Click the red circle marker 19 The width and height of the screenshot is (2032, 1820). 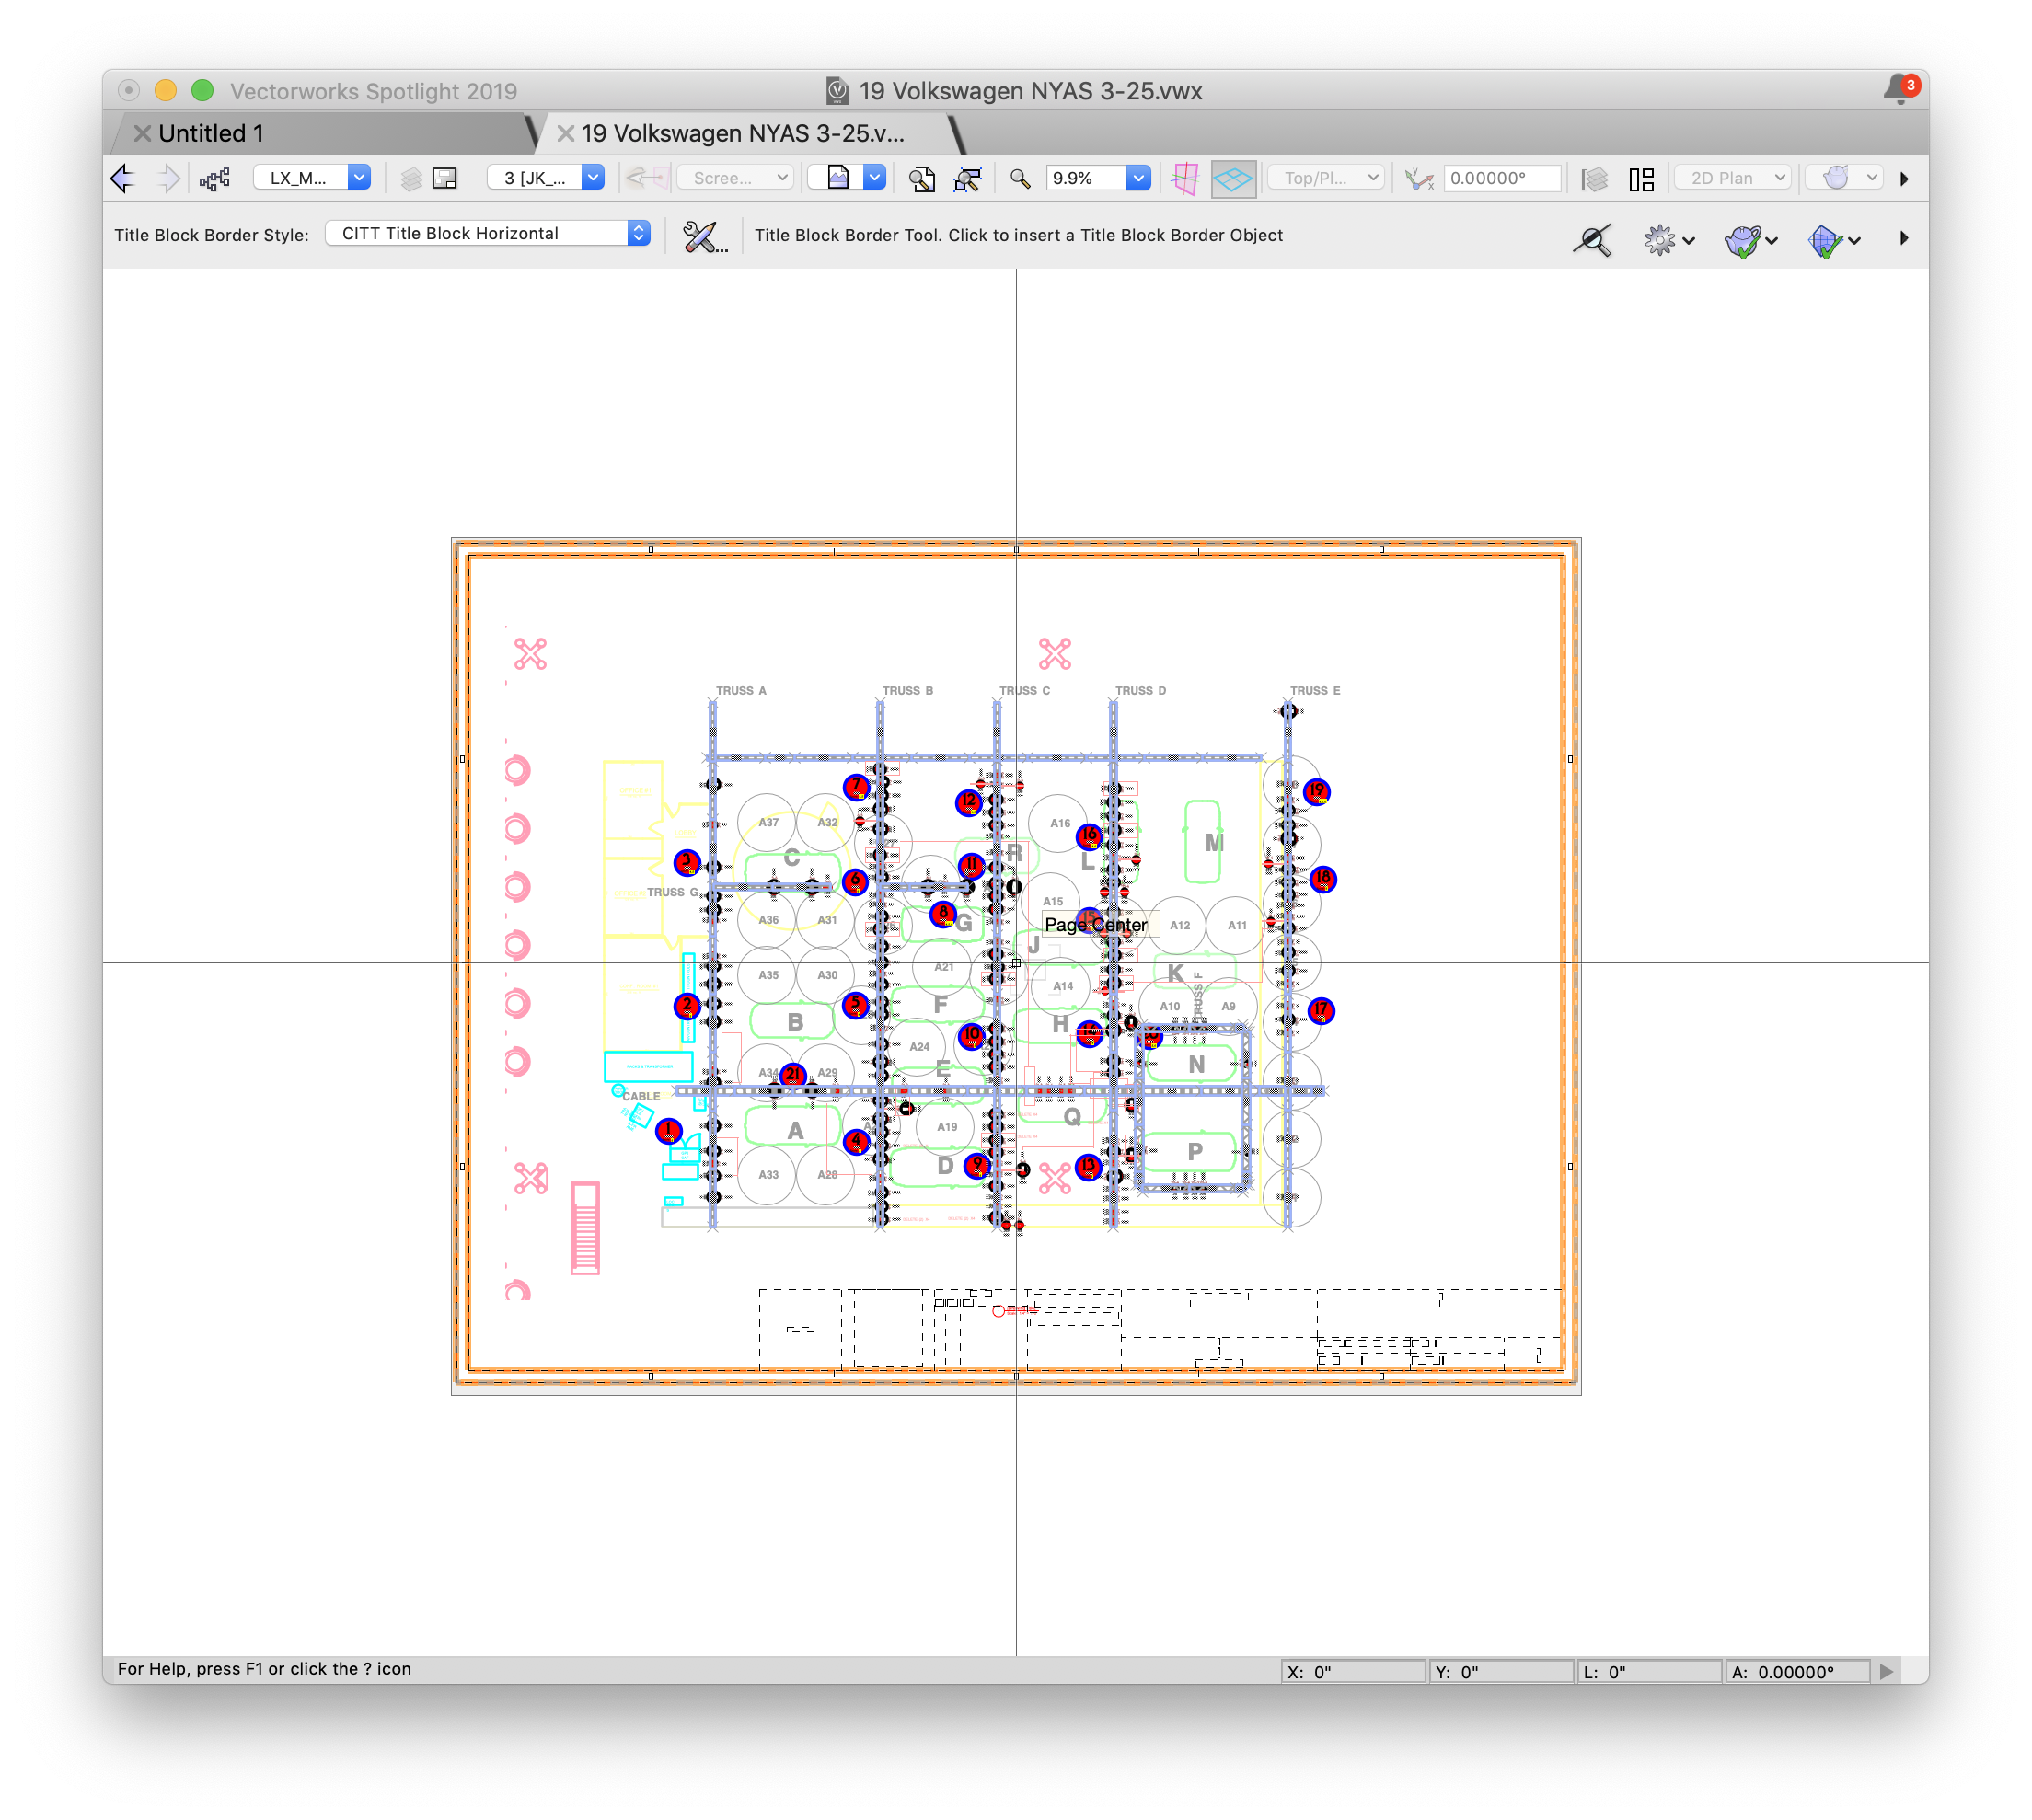(x=1317, y=791)
